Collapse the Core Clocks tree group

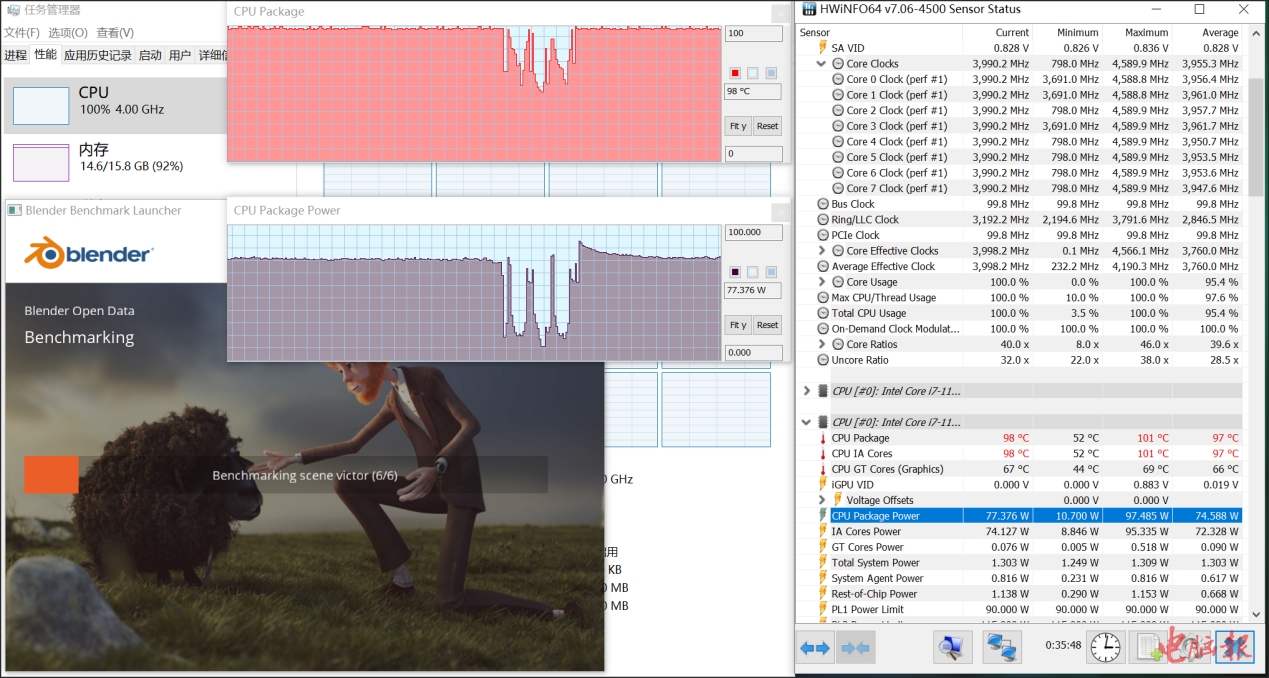[822, 64]
